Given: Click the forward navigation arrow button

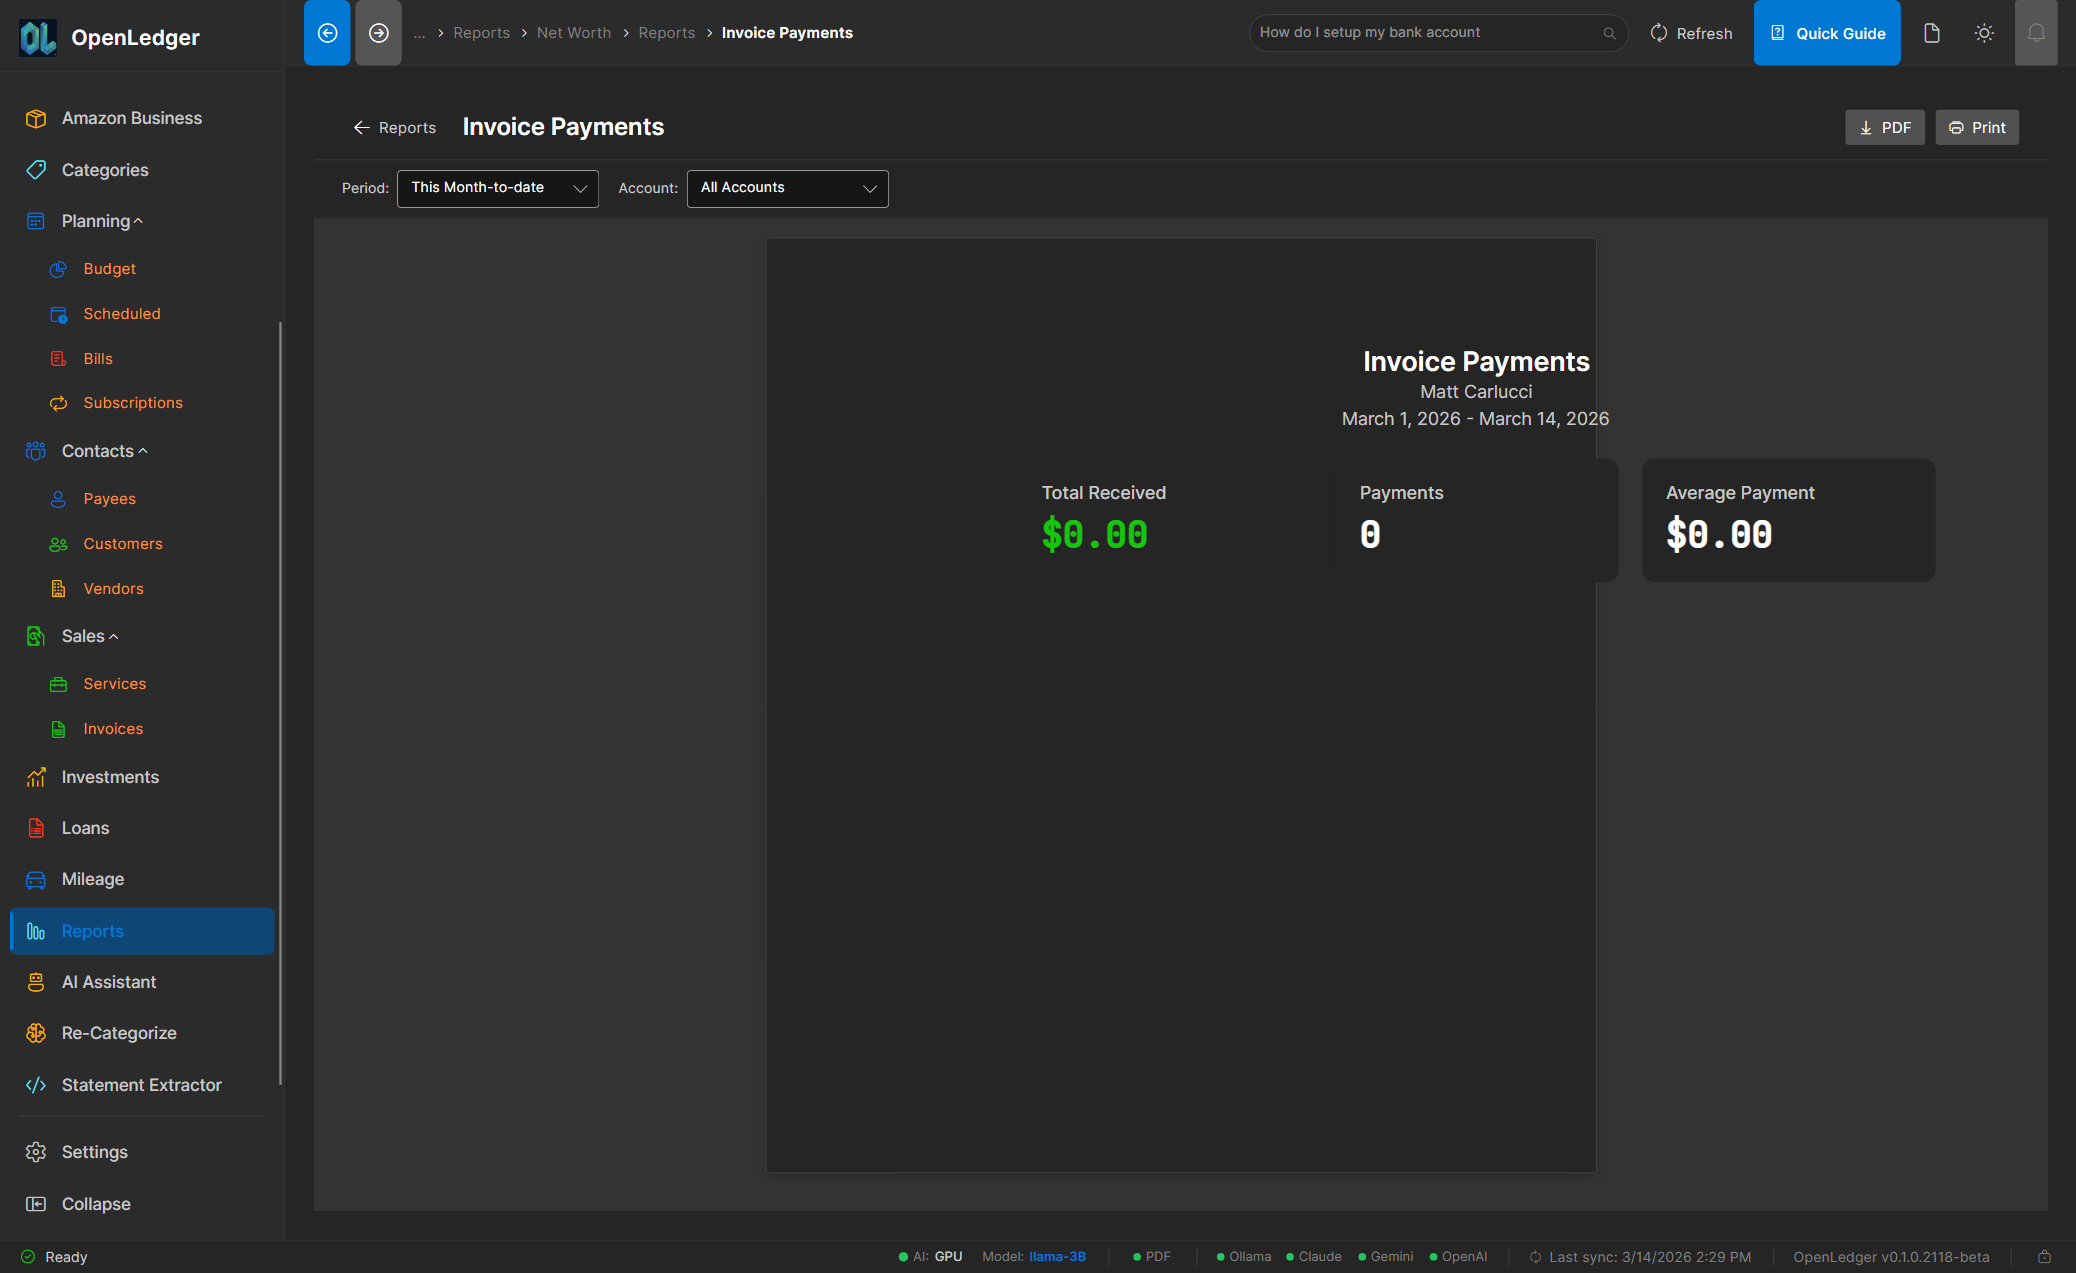Looking at the screenshot, I should tap(378, 33).
